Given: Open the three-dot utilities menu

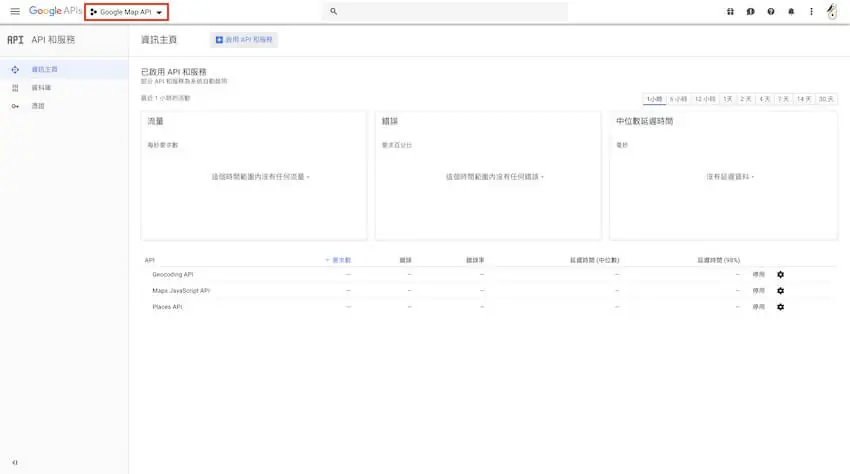Looking at the screenshot, I should pyautogui.click(x=811, y=11).
